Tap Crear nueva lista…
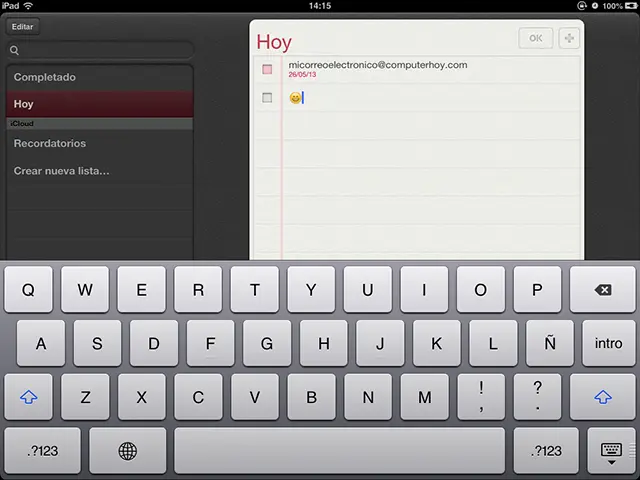This screenshot has height=480, width=640. pyautogui.click(x=99, y=171)
